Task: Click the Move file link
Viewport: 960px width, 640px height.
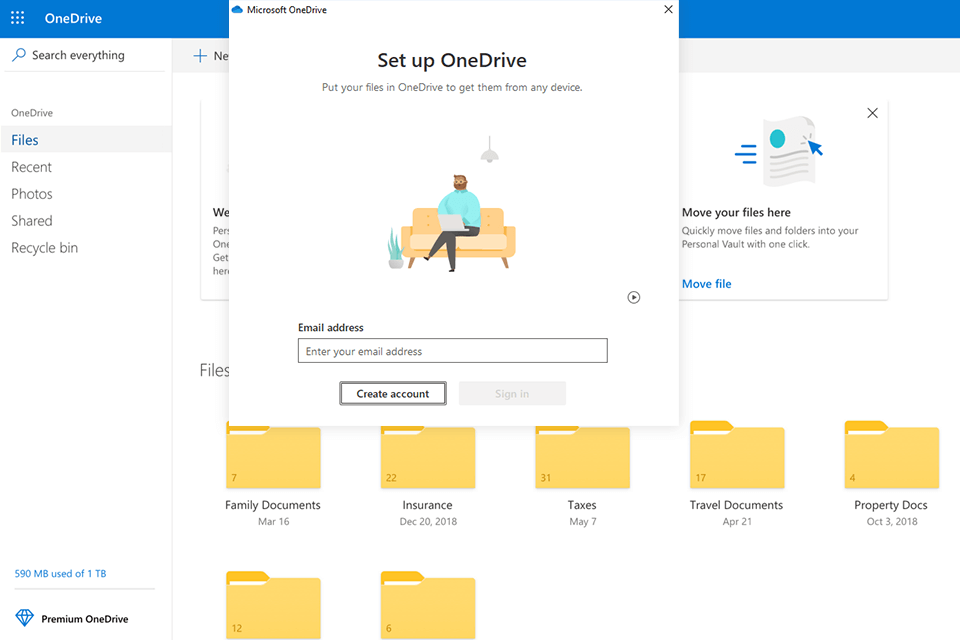Action: click(x=707, y=284)
